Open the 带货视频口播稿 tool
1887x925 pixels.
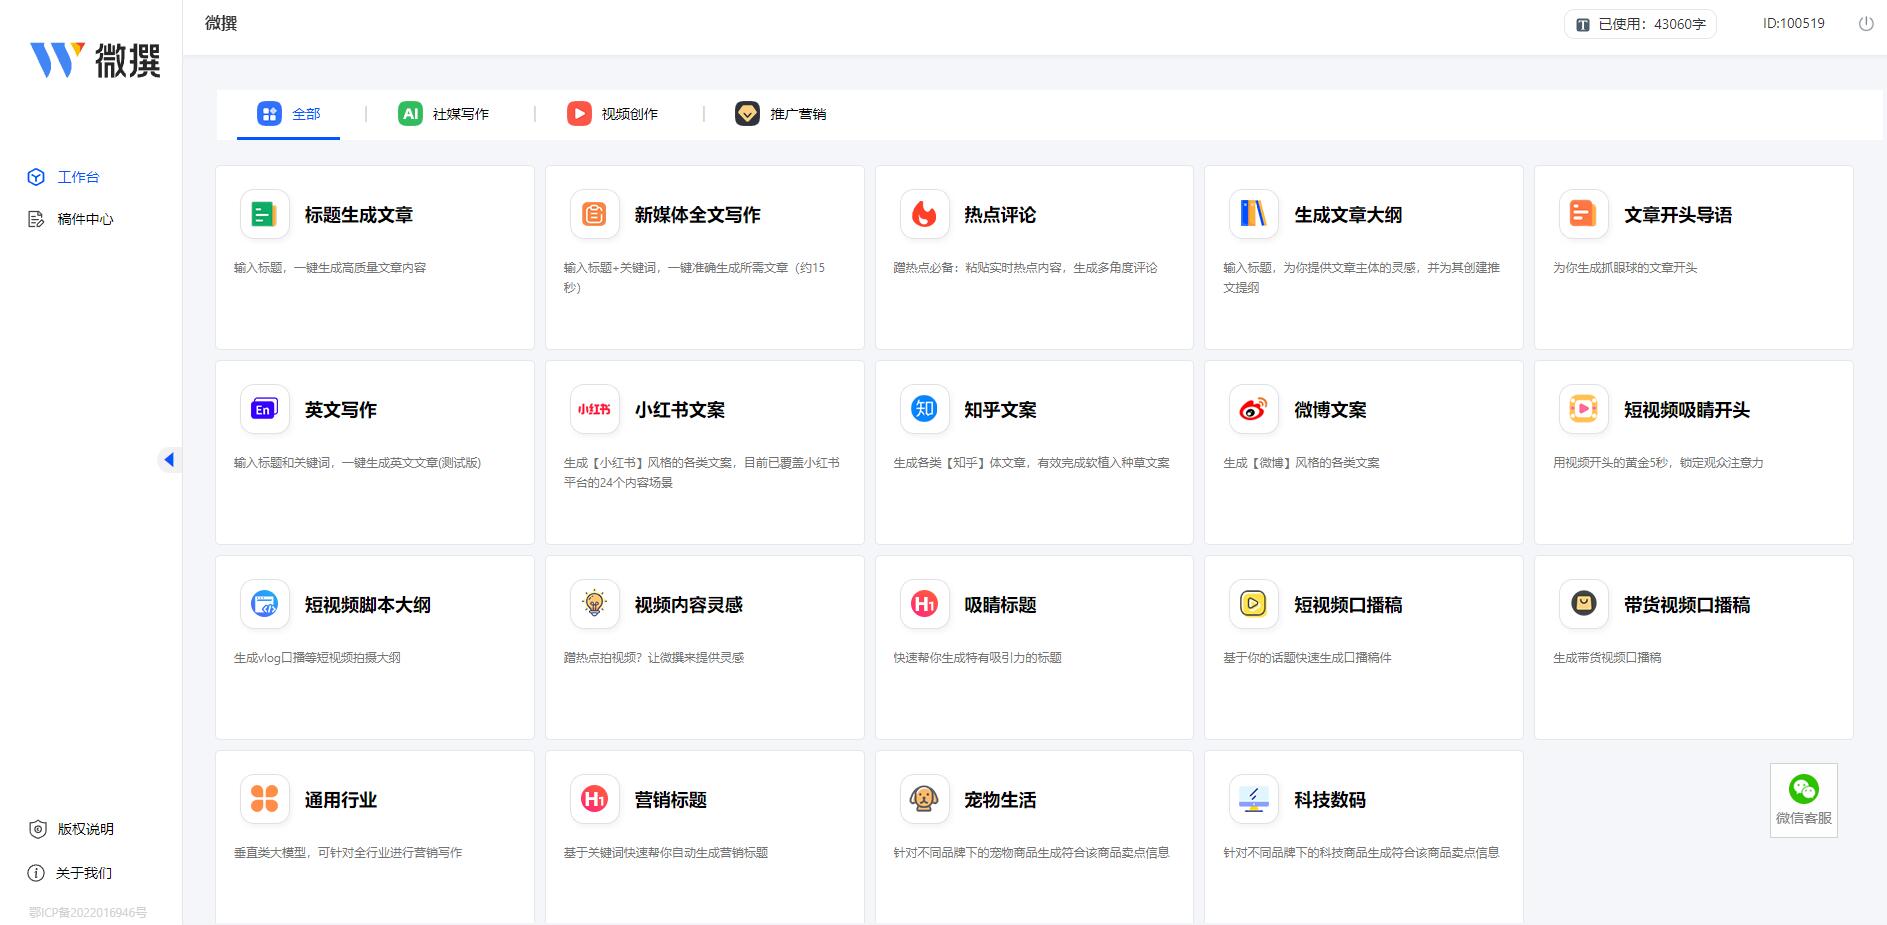pos(1583,603)
